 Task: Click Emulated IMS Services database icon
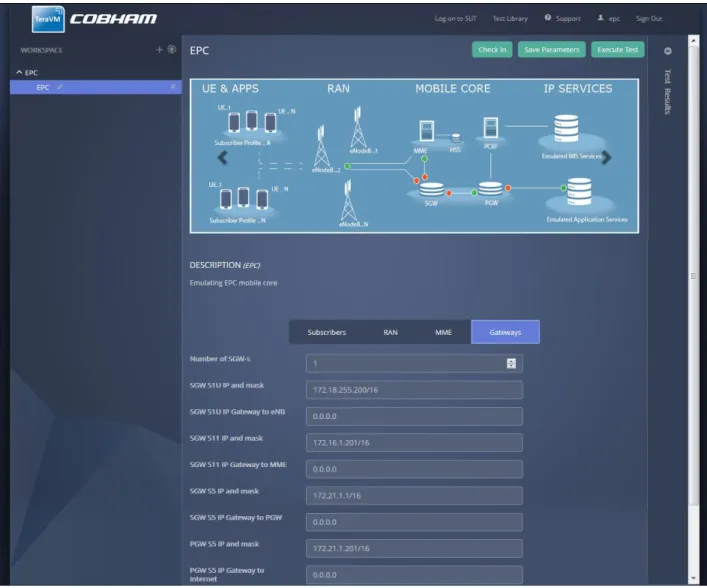[566, 129]
